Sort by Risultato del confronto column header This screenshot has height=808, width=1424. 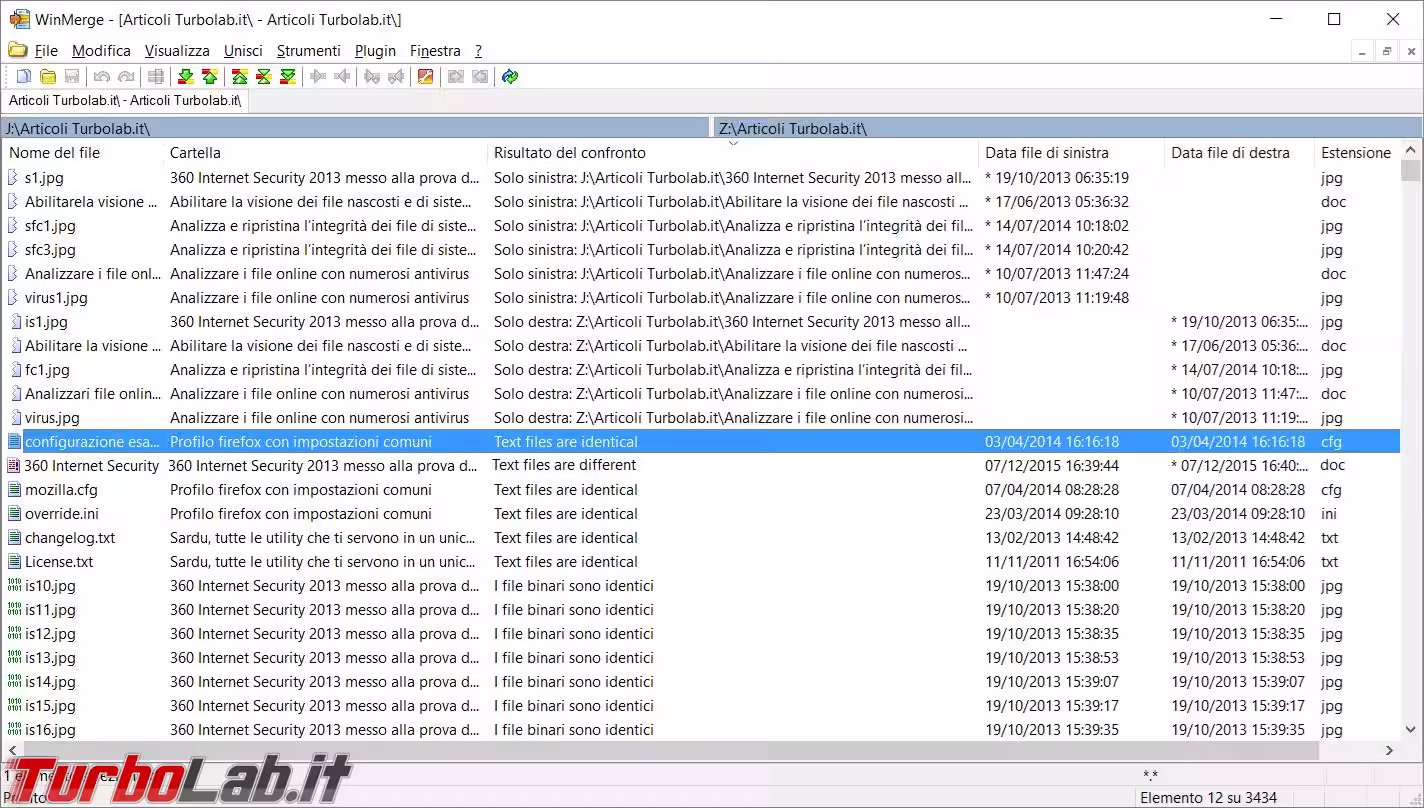pyautogui.click(x=570, y=153)
